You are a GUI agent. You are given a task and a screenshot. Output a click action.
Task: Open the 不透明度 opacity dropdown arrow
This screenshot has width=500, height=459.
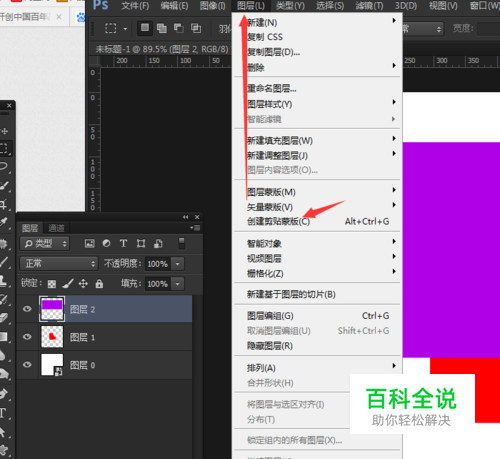click(178, 264)
